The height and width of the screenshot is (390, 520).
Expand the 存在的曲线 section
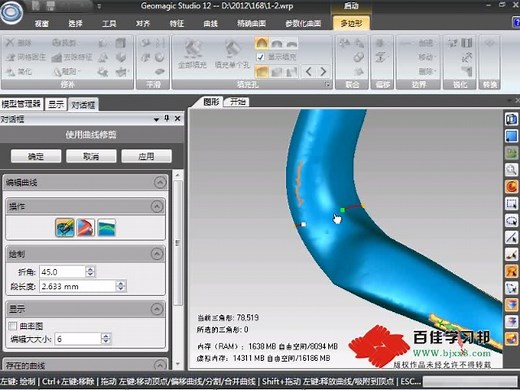coord(160,365)
